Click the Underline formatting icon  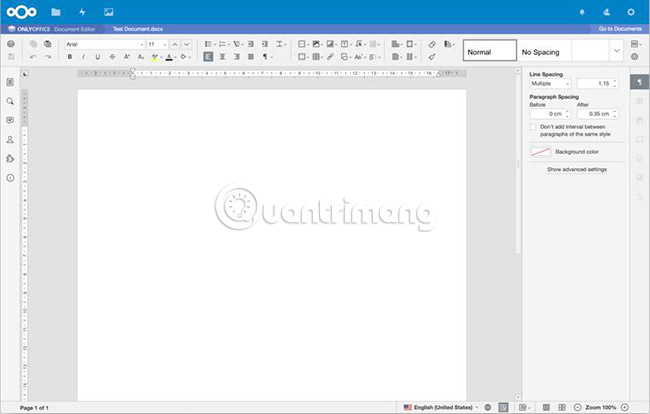coord(97,57)
